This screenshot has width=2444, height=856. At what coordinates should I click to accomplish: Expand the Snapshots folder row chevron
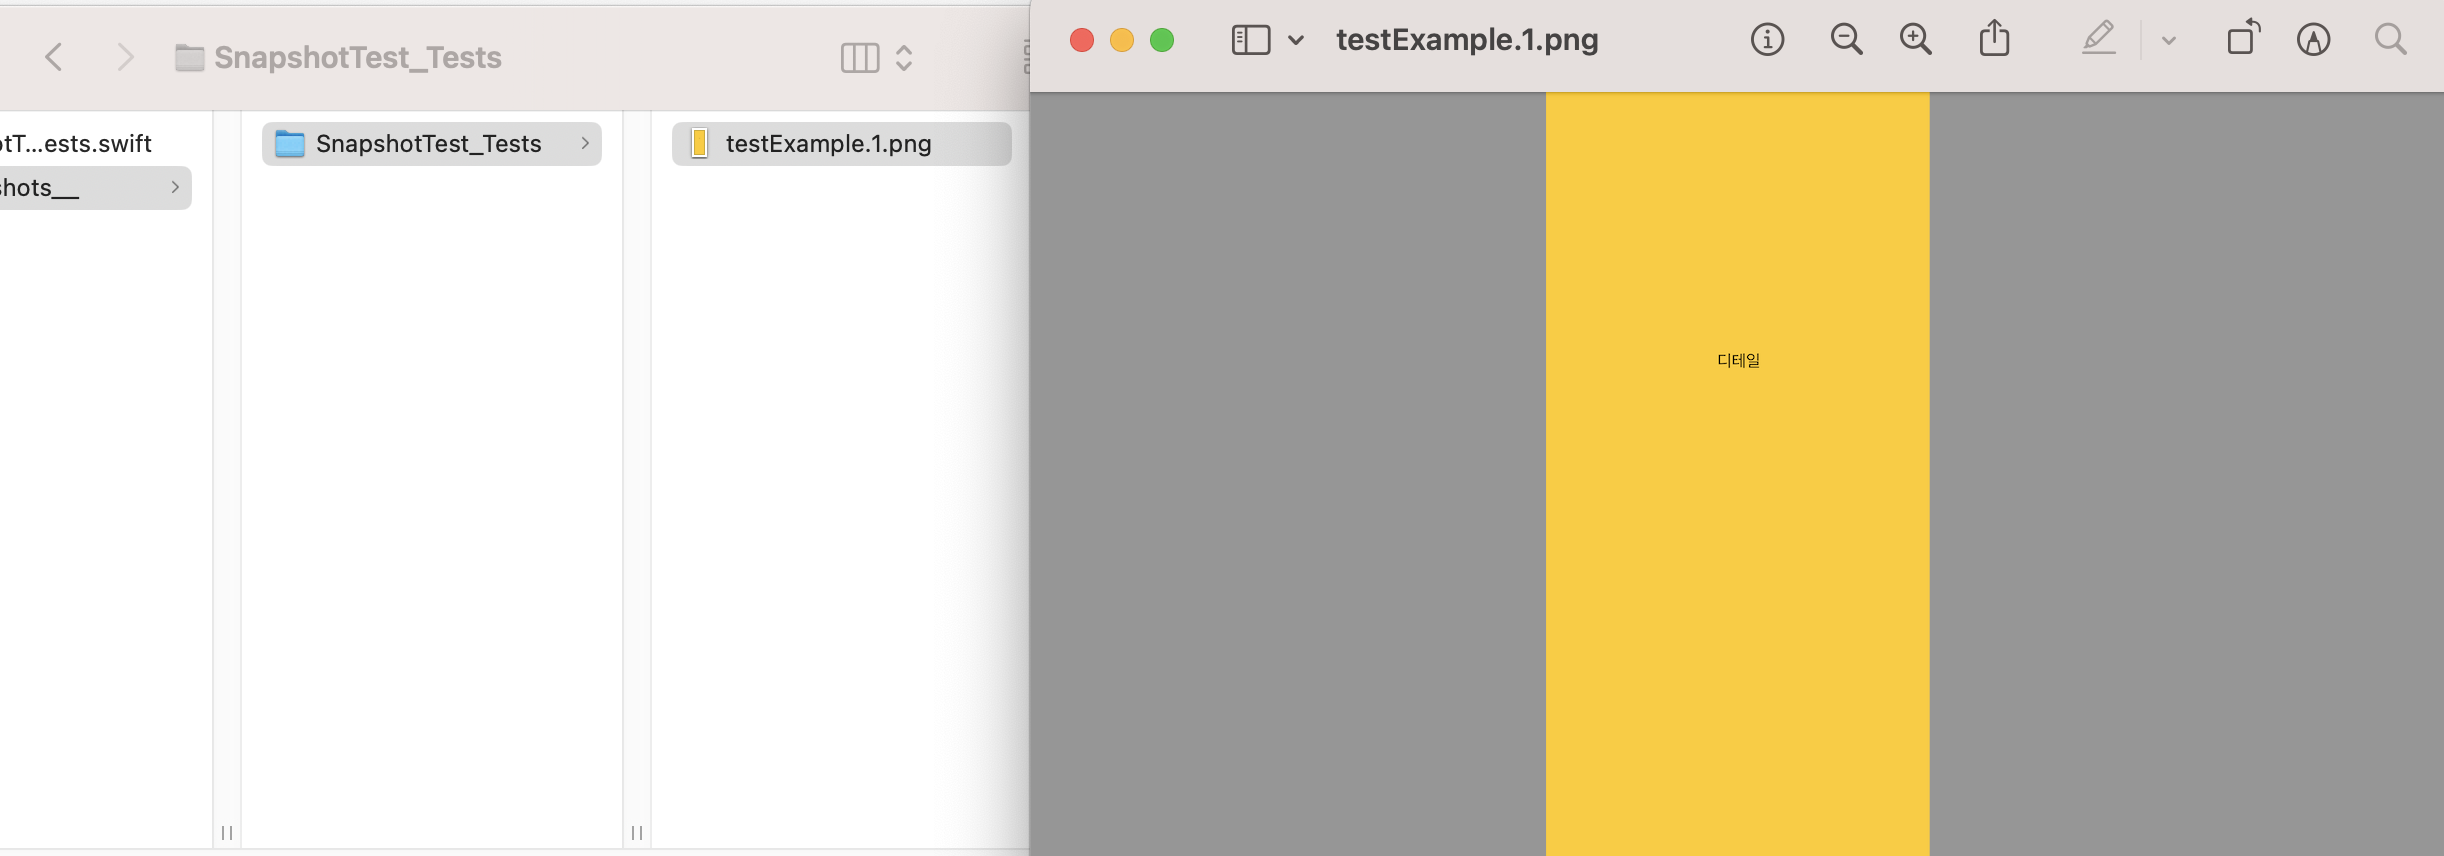pyautogui.click(x=175, y=188)
